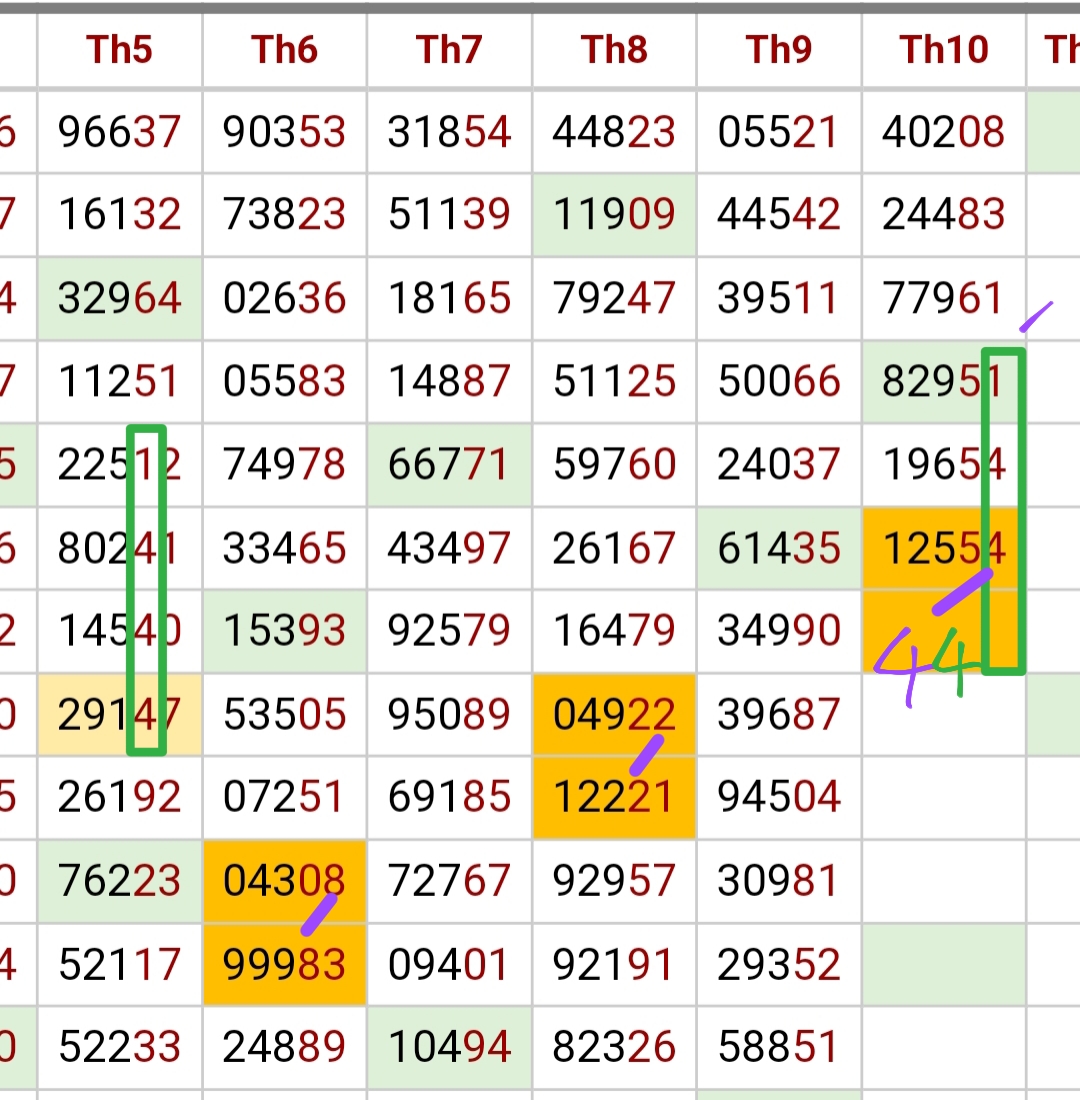Select the green-shaded 76223 cell
Image resolution: width=1080 pixels, height=1100 pixels.
pyautogui.click(x=119, y=881)
